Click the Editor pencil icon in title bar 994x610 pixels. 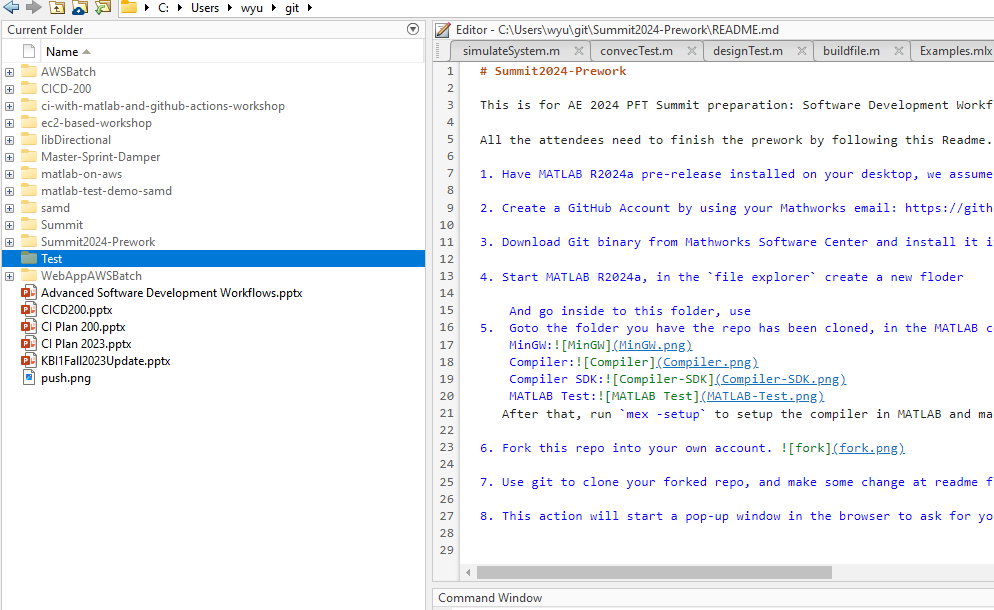tap(442, 30)
